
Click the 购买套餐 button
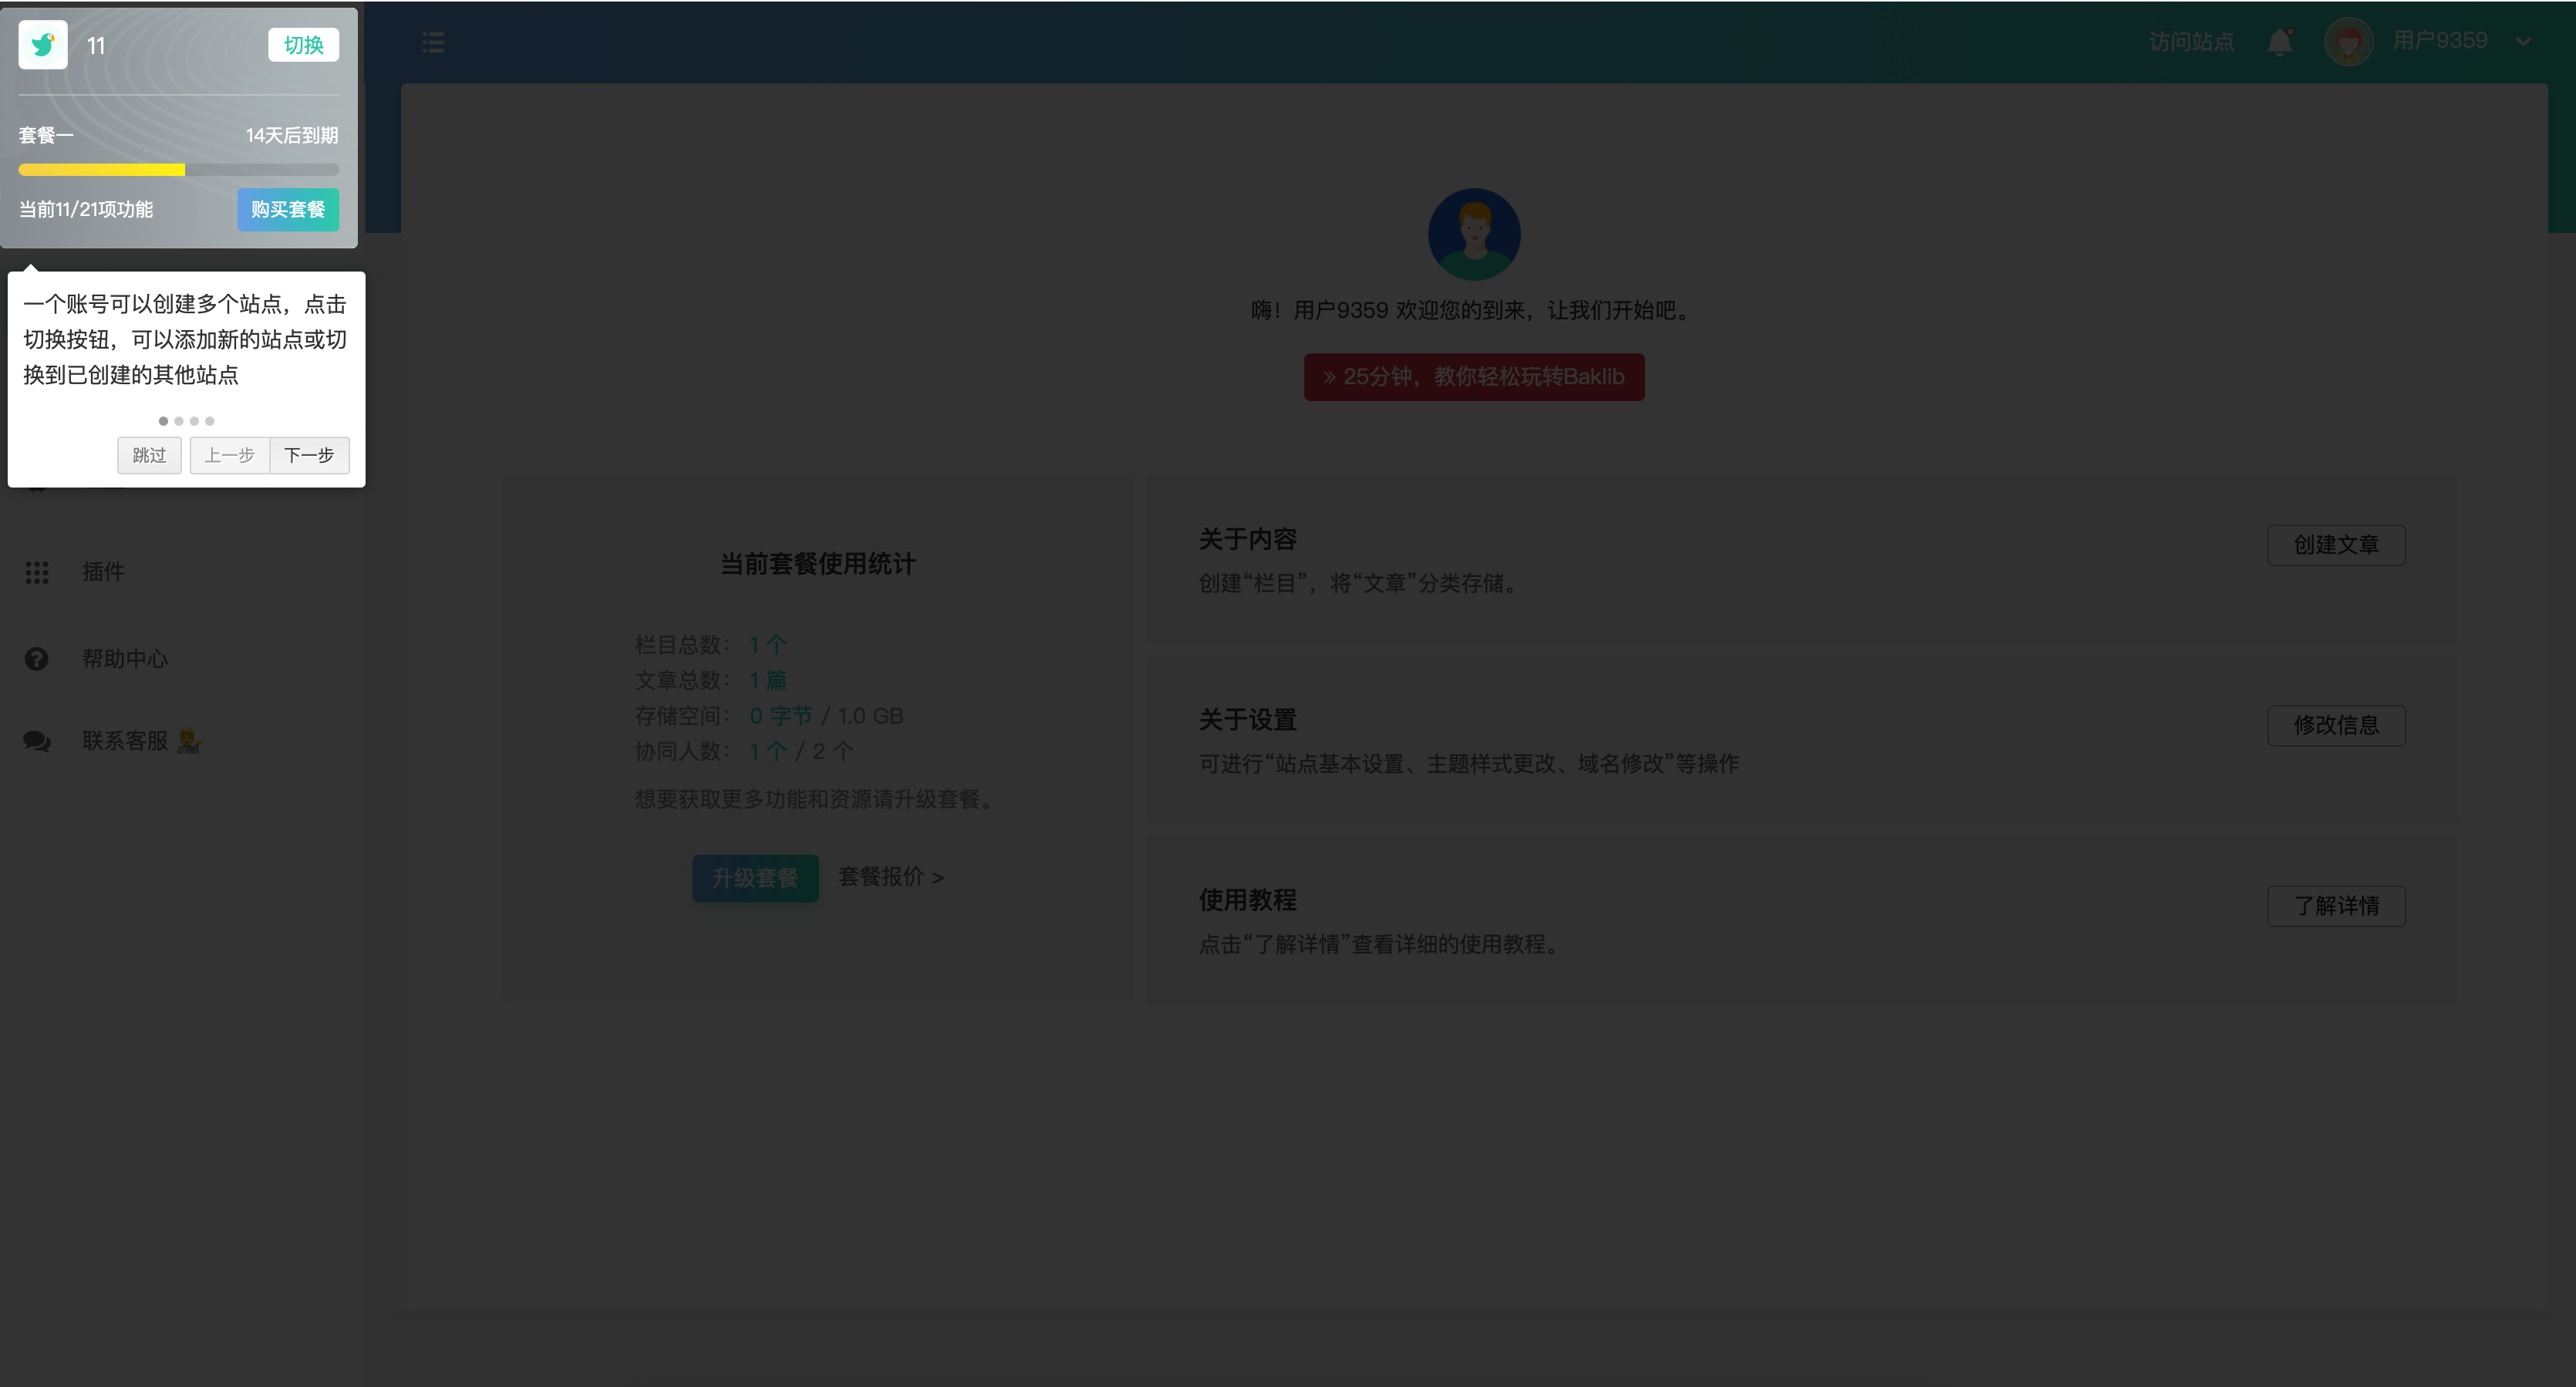tap(288, 210)
